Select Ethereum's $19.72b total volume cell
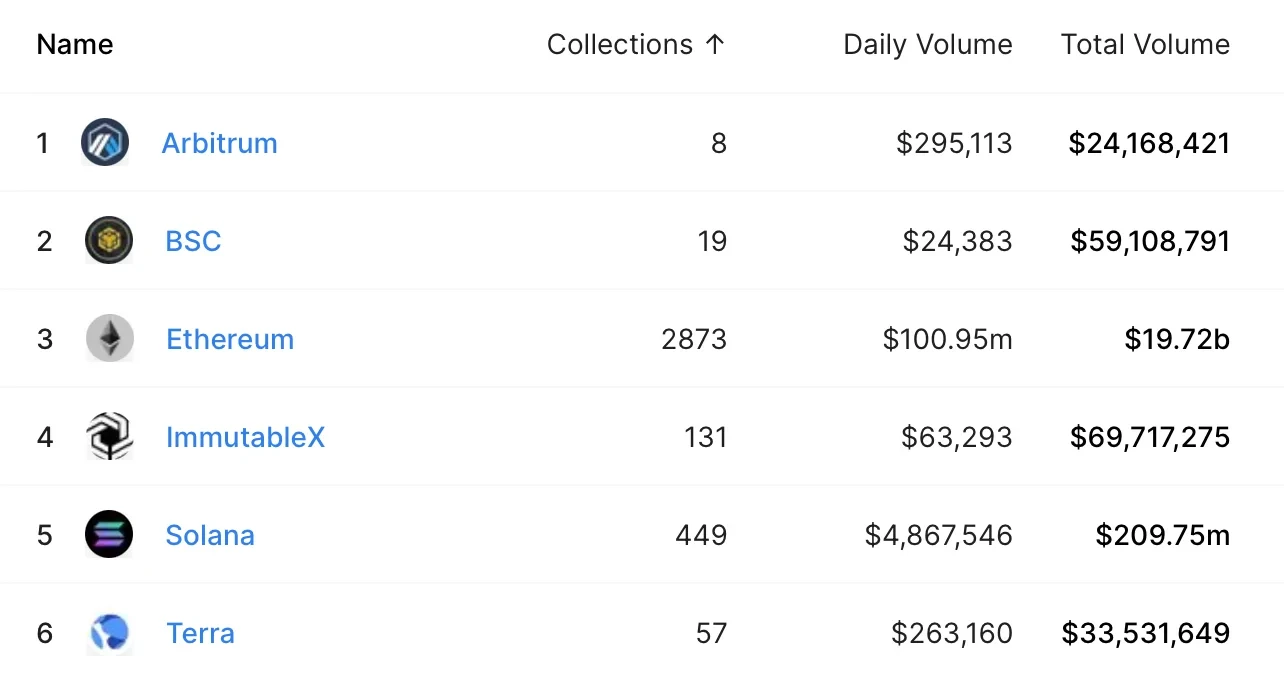Screen dimensions: 1284x678 (x=1177, y=339)
